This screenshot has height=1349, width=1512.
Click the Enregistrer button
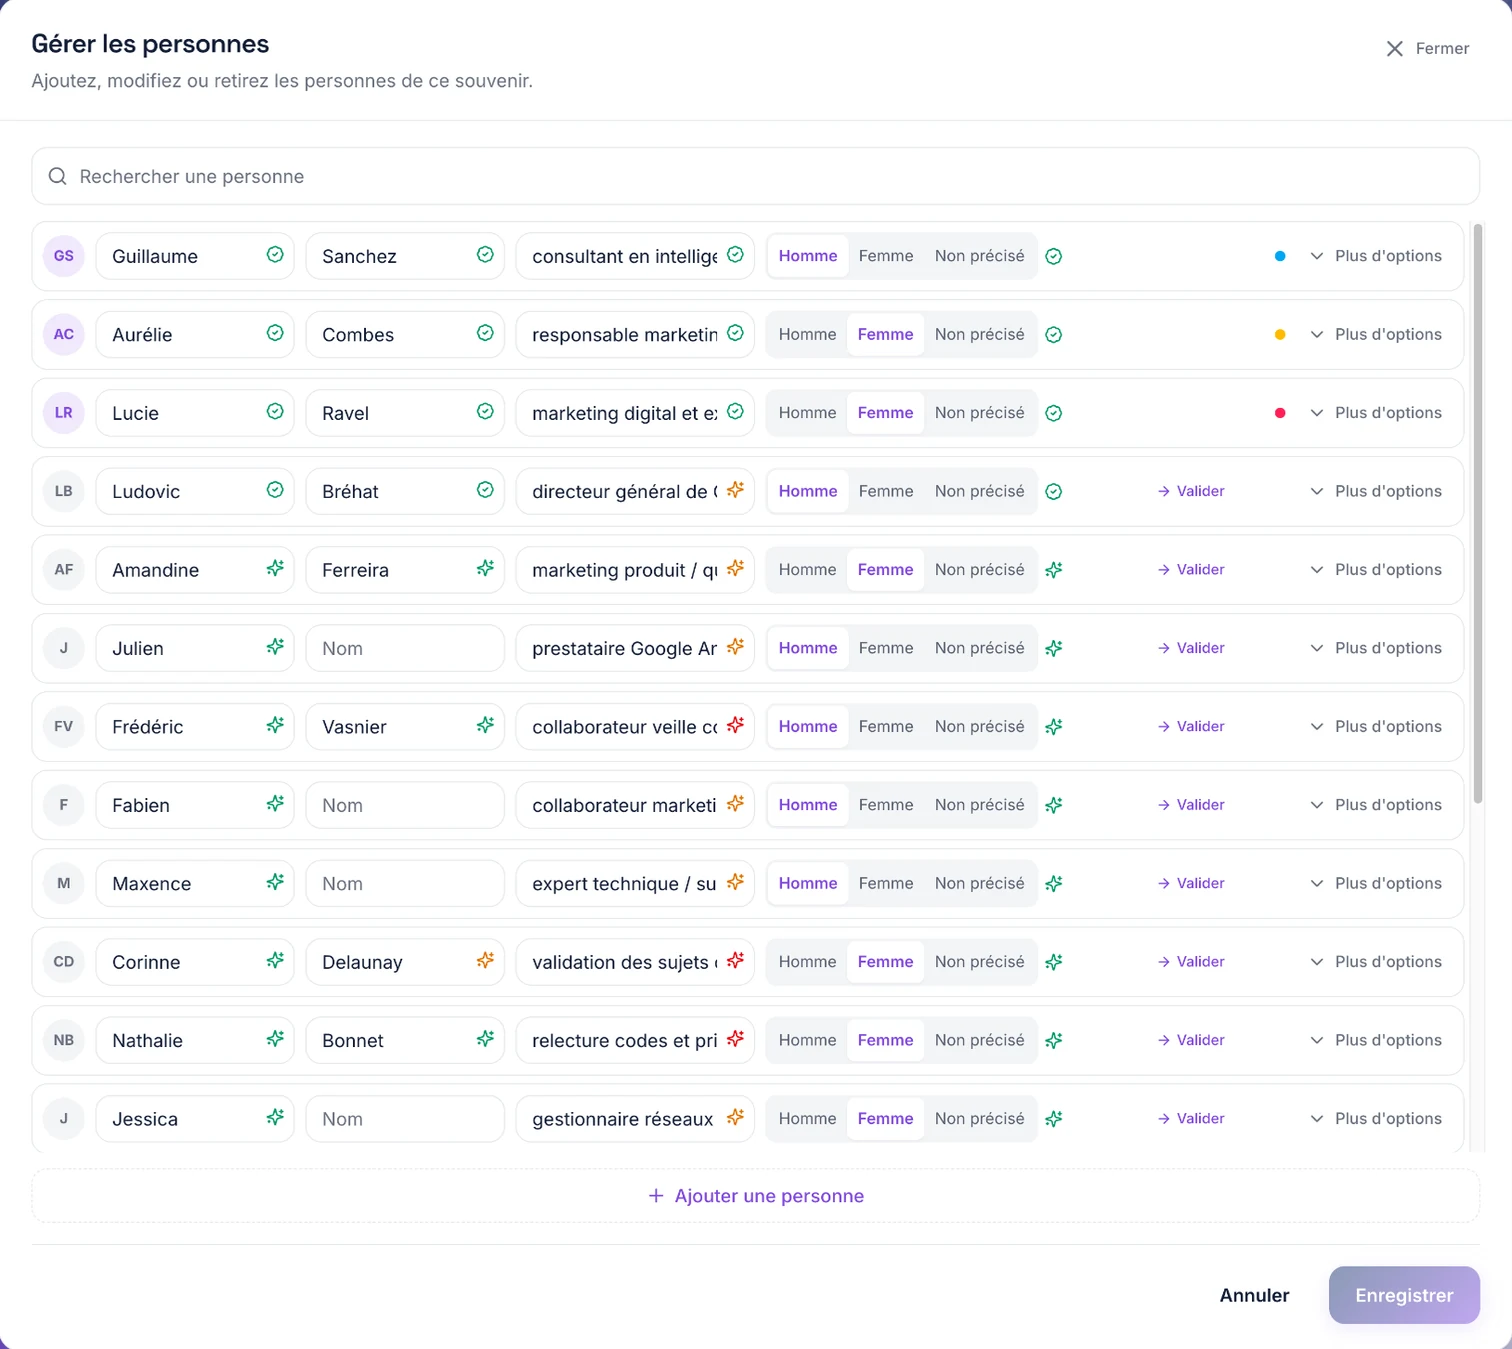tap(1404, 1295)
